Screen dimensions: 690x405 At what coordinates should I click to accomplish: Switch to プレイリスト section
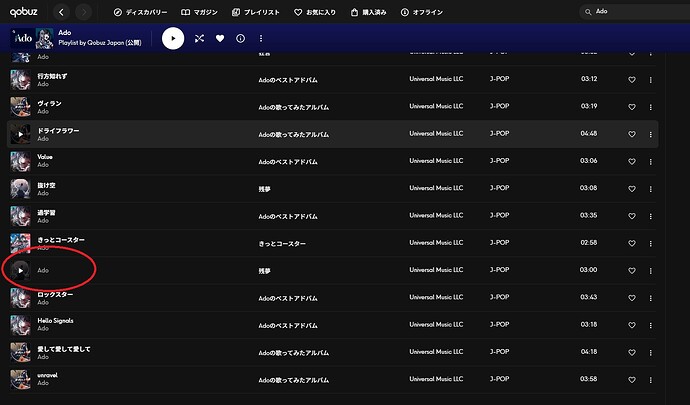tap(256, 12)
